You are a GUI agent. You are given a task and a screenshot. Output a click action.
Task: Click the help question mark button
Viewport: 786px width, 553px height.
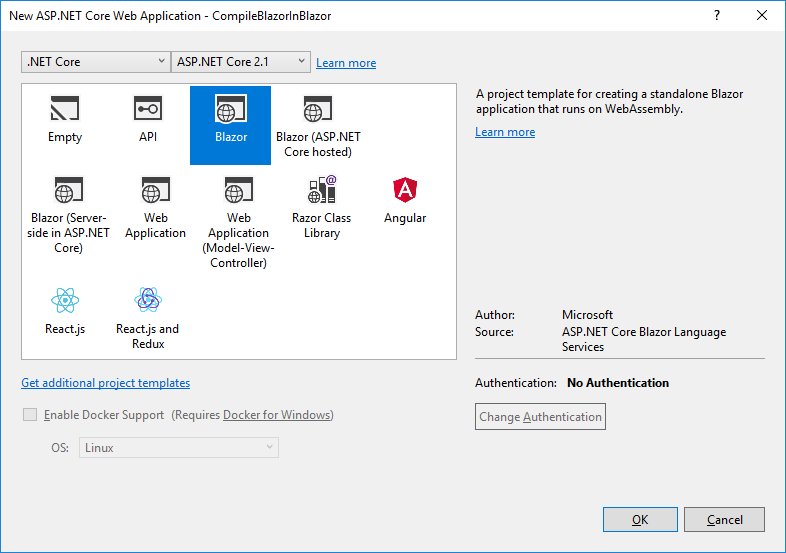(x=717, y=16)
